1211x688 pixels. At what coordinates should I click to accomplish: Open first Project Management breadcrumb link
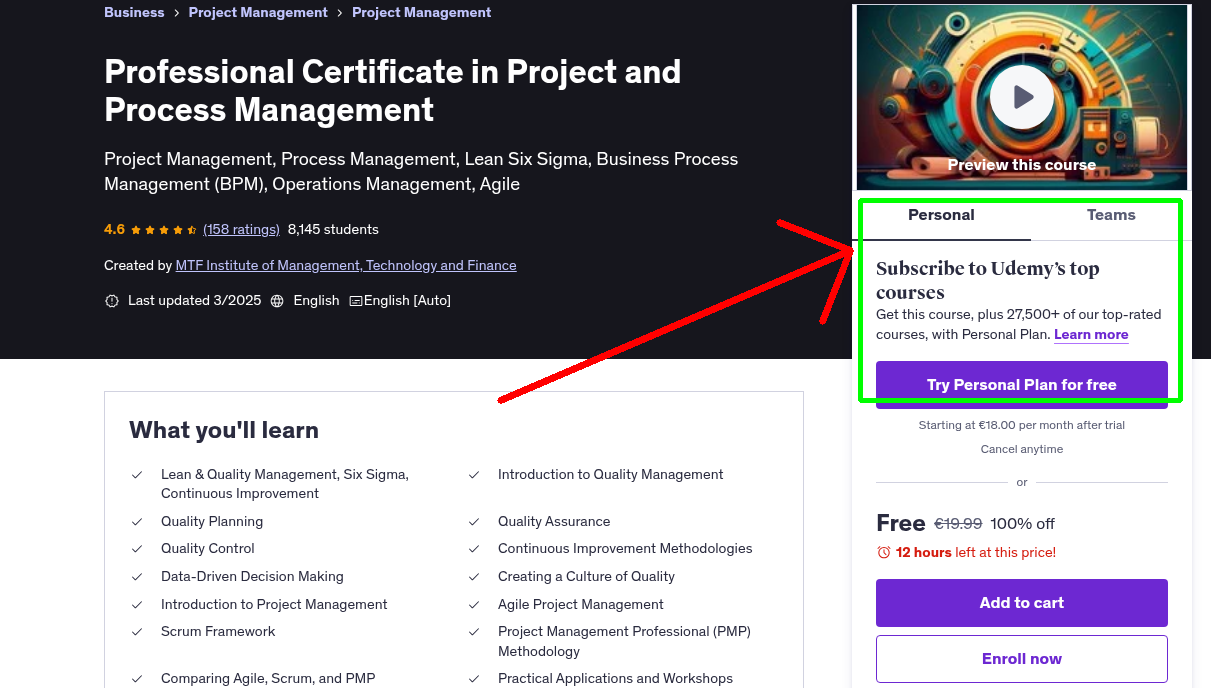(x=258, y=12)
